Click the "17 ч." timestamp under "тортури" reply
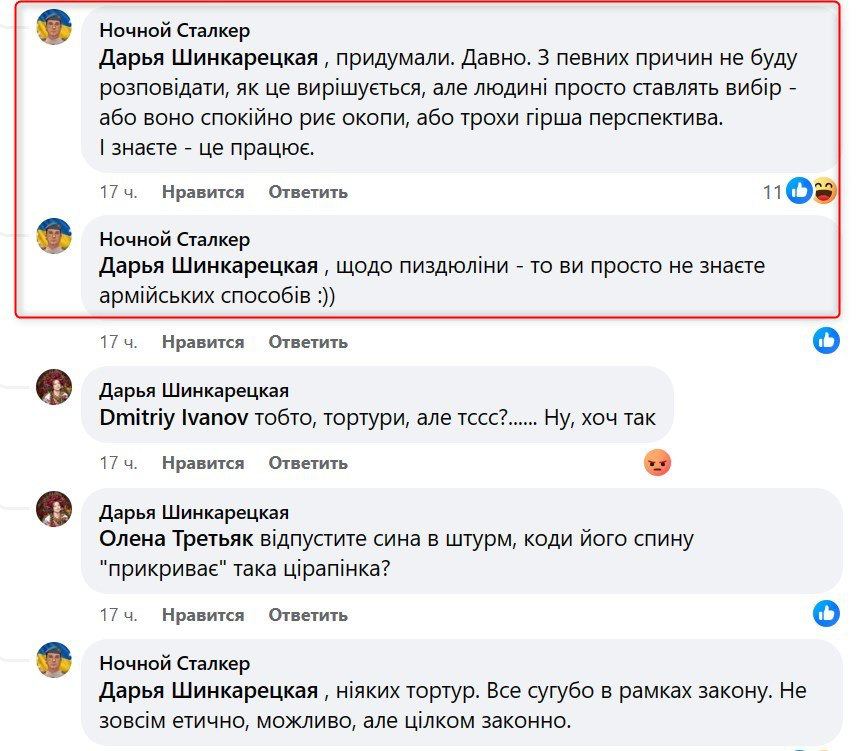 coord(118,463)
